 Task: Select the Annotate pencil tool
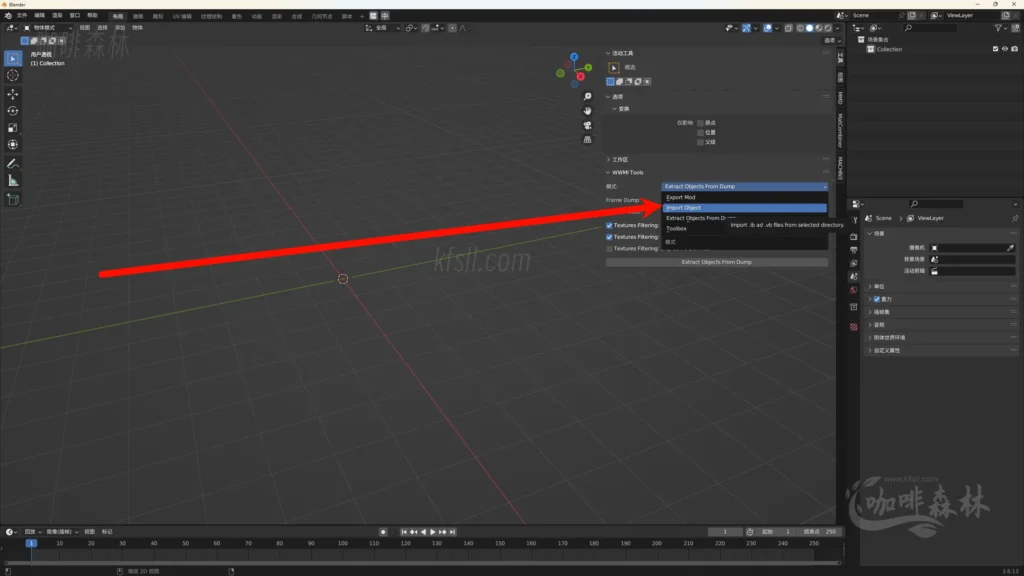(x=13, y=163)
